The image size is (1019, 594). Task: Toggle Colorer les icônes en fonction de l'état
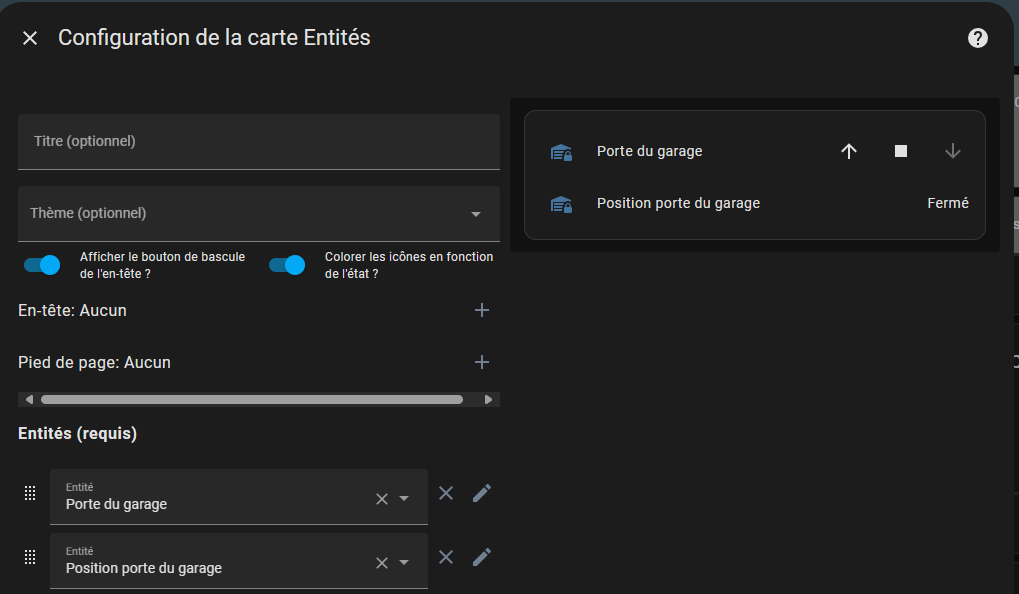pyautogui.click(x=287, y=265)
